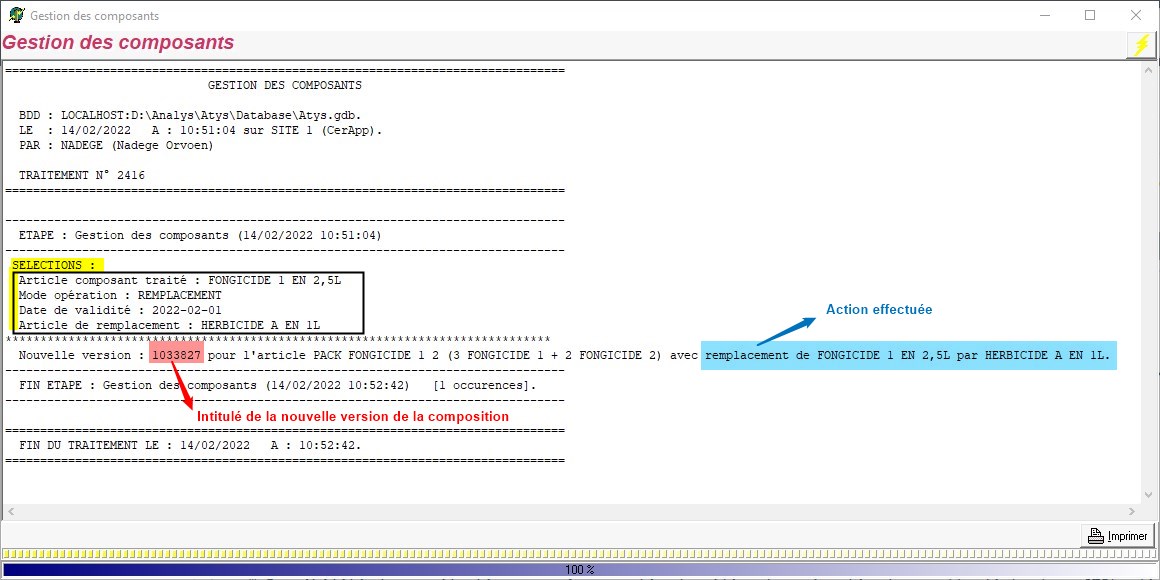Click the Imprimer print button

click(x=1117, y=536)
